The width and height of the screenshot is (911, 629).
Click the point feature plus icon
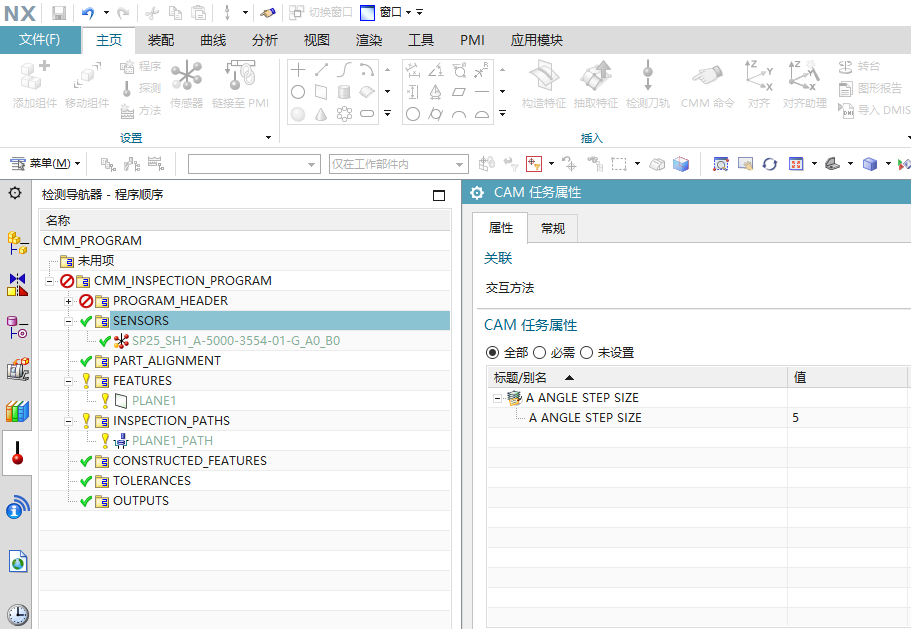click(298, 70)
